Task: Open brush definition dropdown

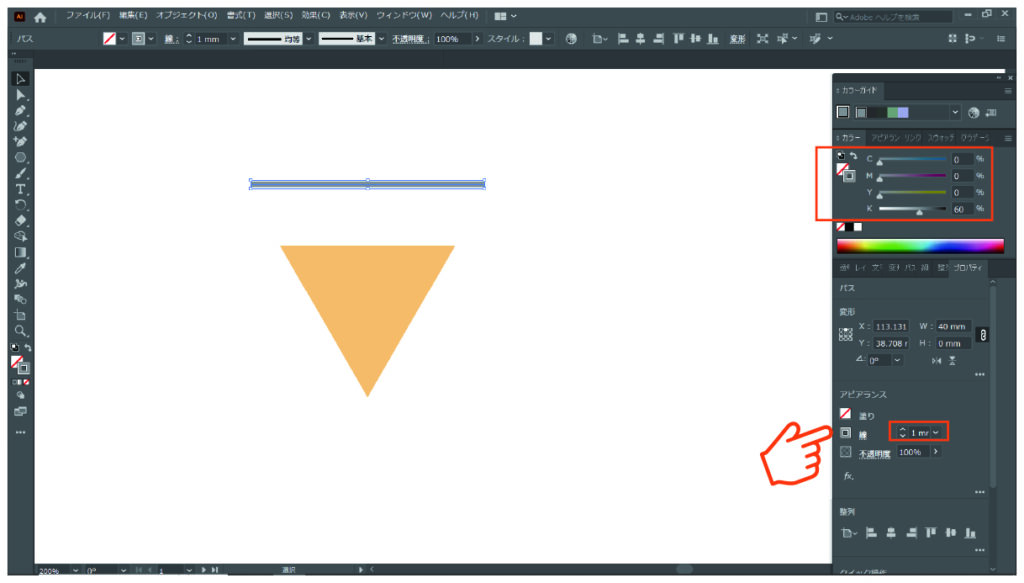Action: [x=381, y=39]
